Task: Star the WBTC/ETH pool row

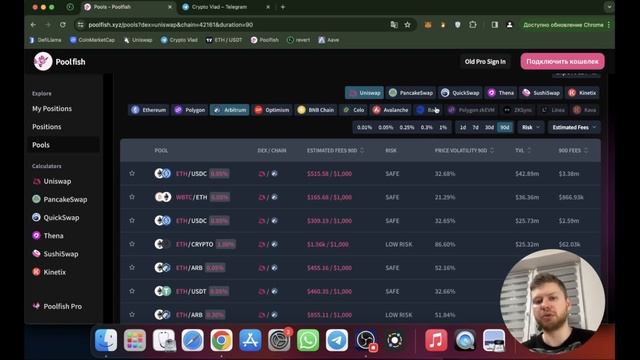Action: [x=132, y=197]
